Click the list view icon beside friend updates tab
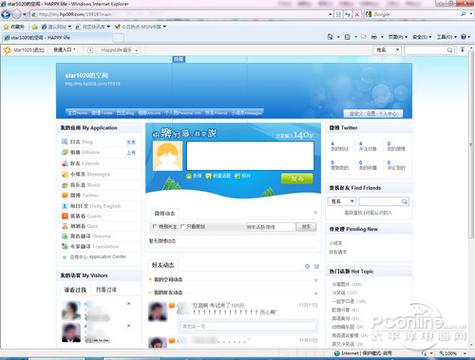This screenshot has width=475, height=360. click(x=316, y=266)
